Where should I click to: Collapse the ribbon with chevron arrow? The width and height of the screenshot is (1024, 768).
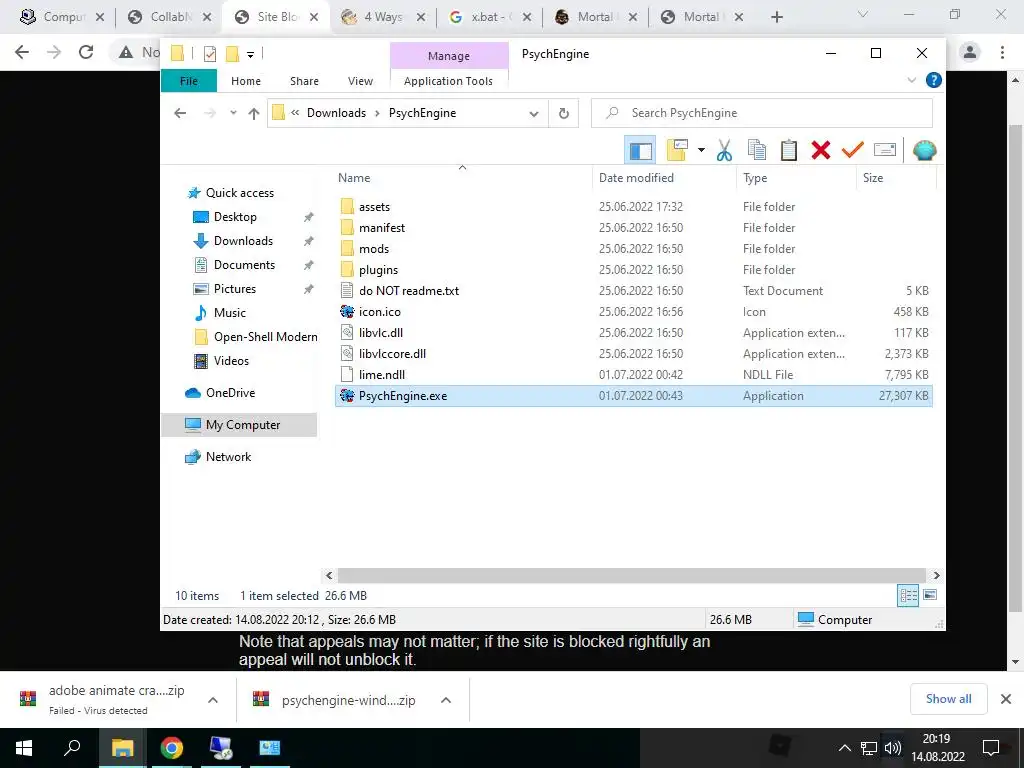912,80
